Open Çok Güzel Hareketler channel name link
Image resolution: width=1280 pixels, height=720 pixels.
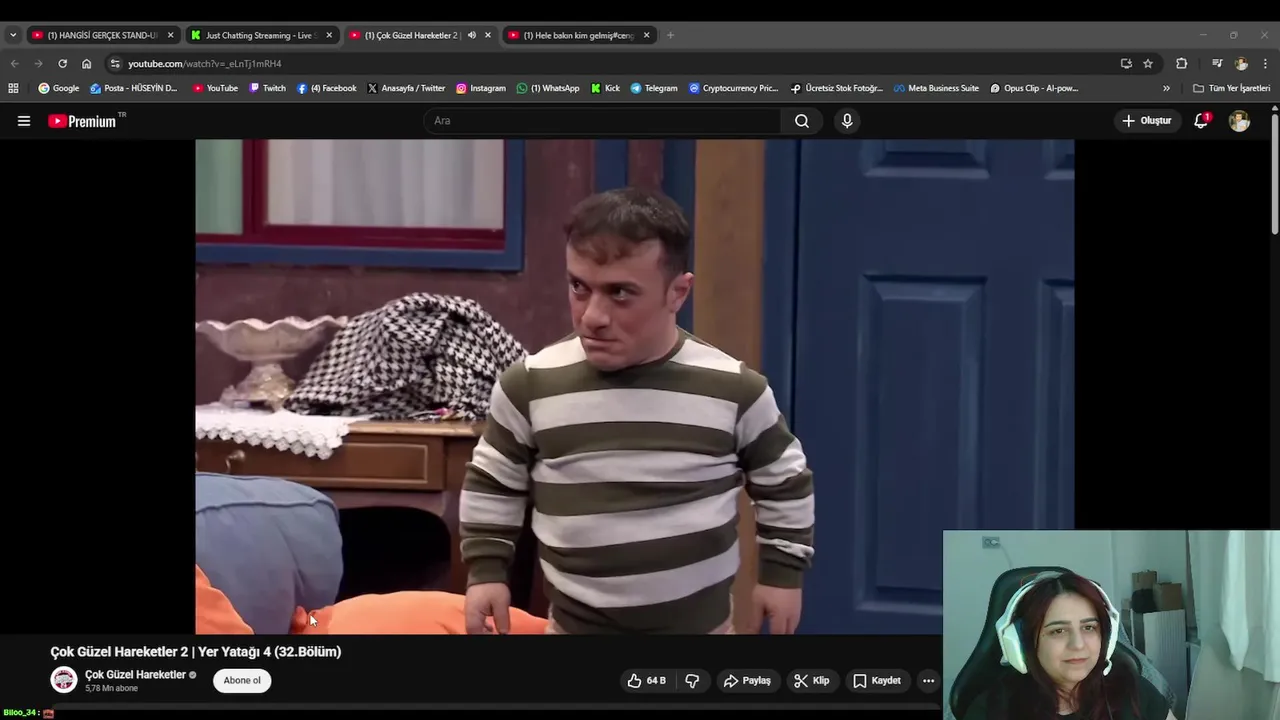coord(135,675)
